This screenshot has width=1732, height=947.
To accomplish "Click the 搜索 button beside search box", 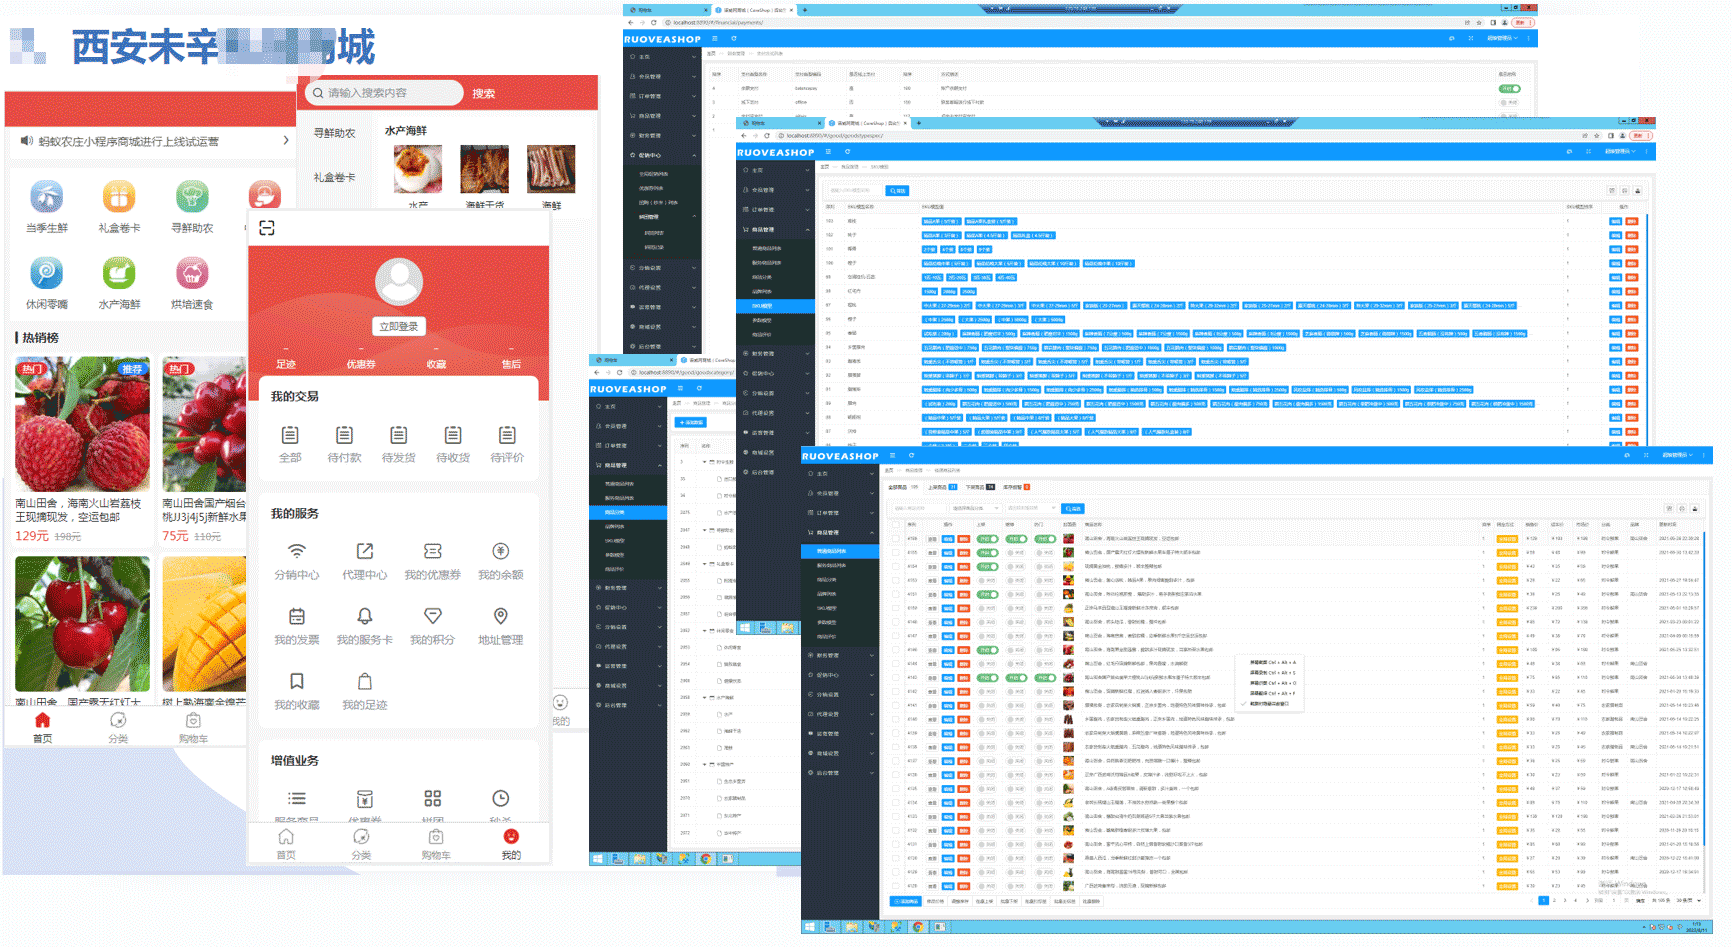I will [484, 93].
